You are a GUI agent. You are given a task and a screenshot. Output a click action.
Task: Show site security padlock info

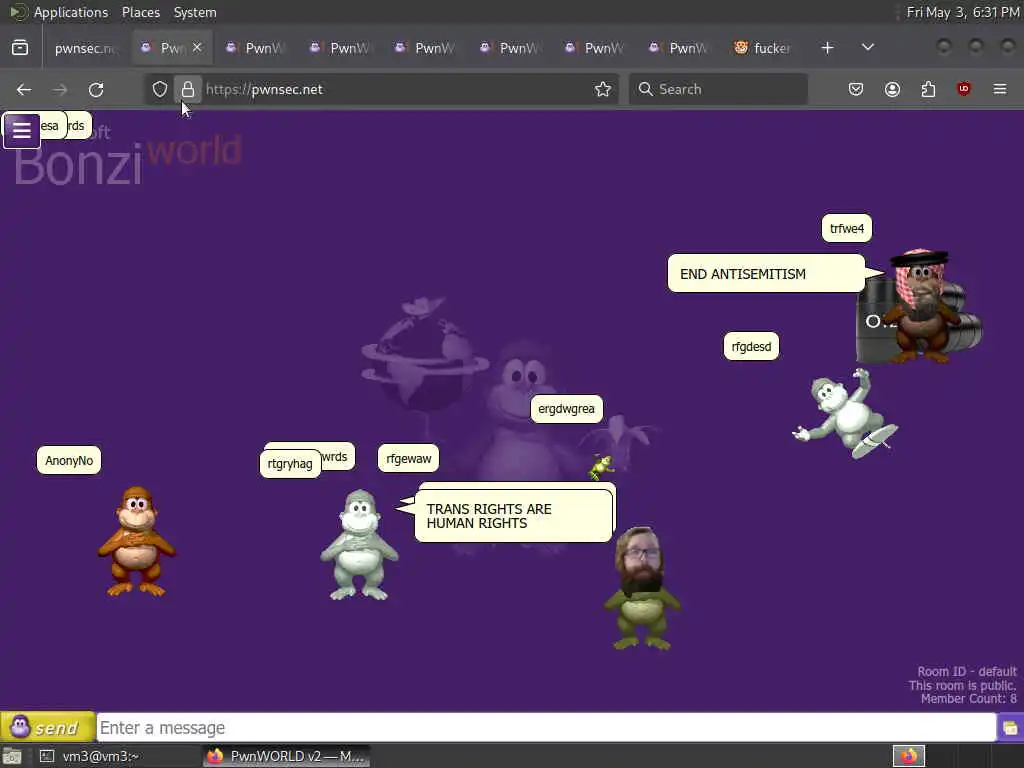coord(188,89)
